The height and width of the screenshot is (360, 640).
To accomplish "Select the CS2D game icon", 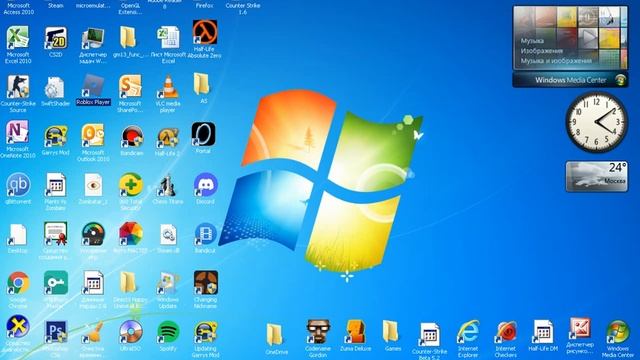I will point(56,38).
